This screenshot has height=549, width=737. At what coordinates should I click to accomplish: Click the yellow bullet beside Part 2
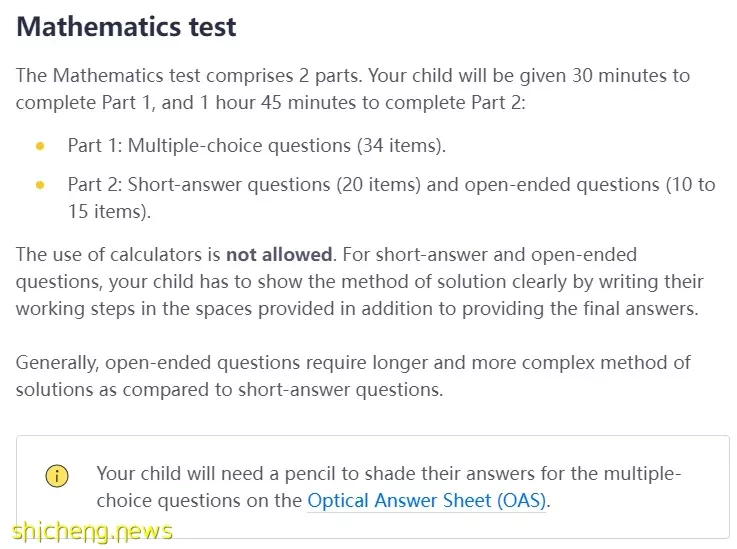click(x=40, y=185)
